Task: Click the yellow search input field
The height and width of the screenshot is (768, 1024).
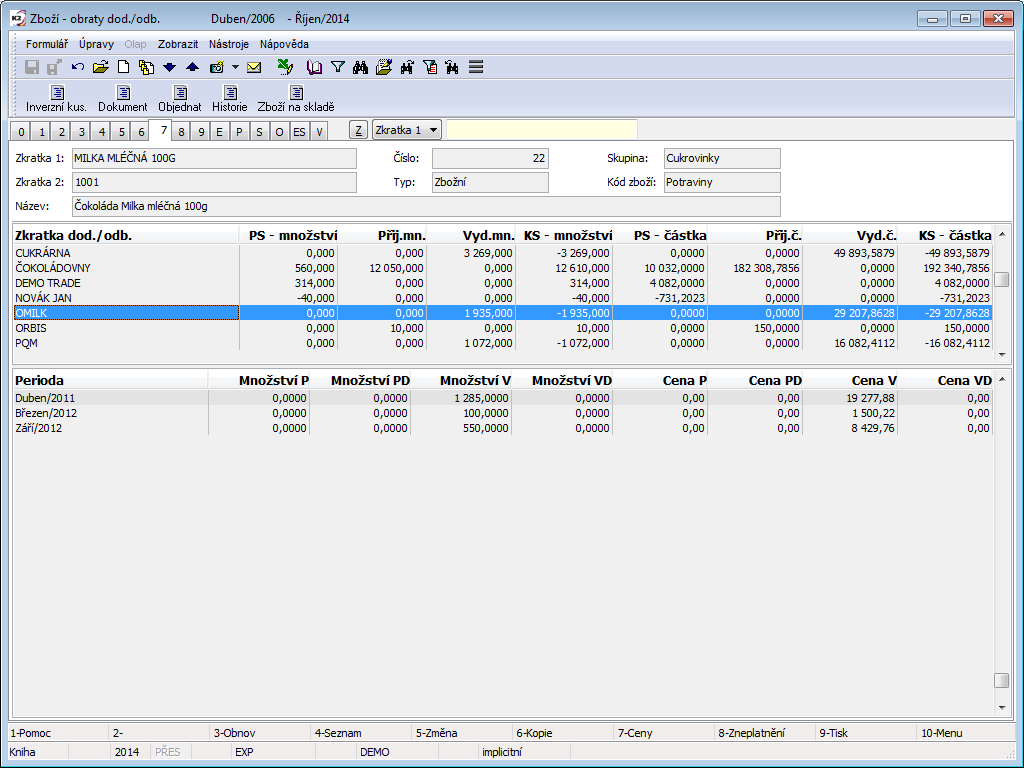Action: coord(541,130)
